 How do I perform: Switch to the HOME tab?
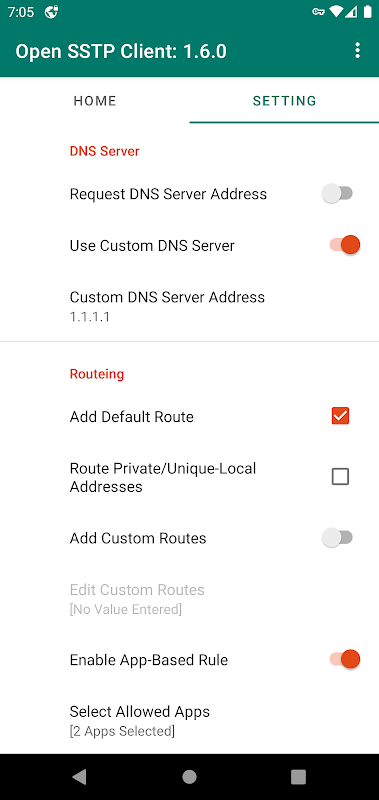click(95, 101)
